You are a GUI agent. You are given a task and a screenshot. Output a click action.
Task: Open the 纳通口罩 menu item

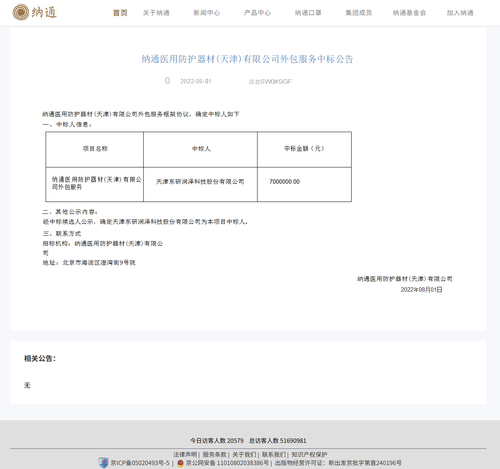point(308,13)
